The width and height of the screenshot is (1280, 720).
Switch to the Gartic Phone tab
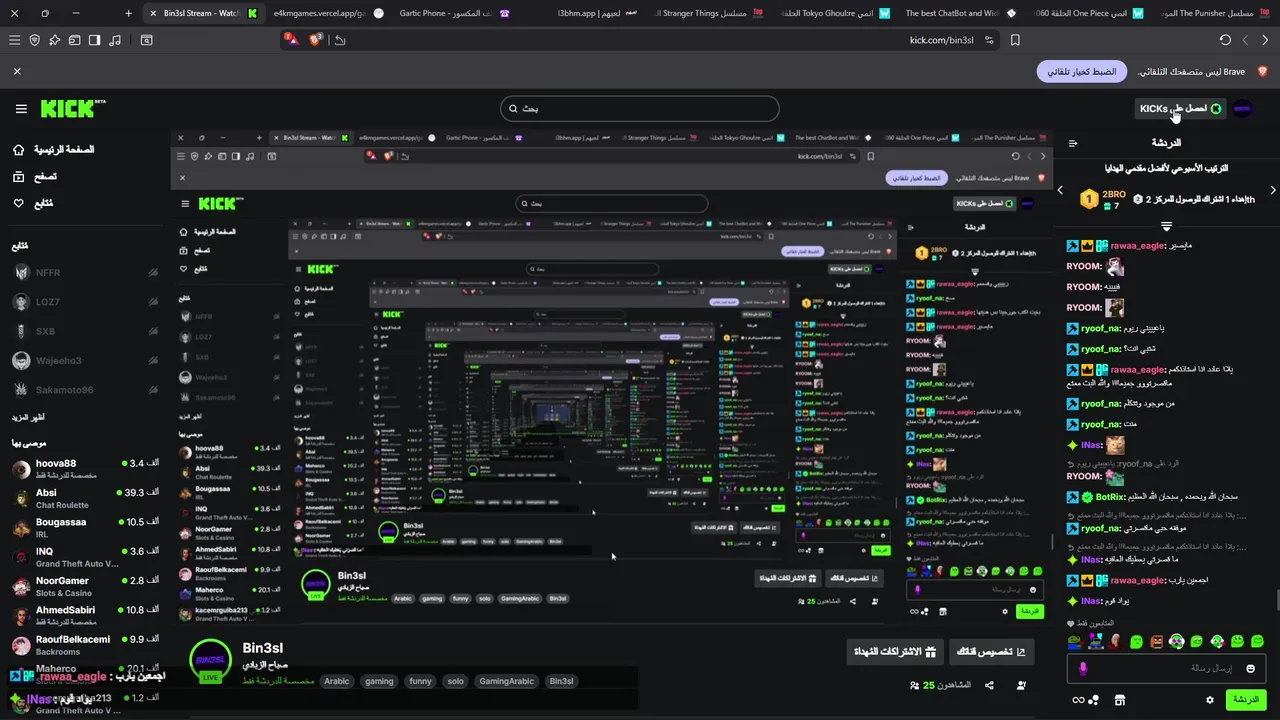pos(455,13)
